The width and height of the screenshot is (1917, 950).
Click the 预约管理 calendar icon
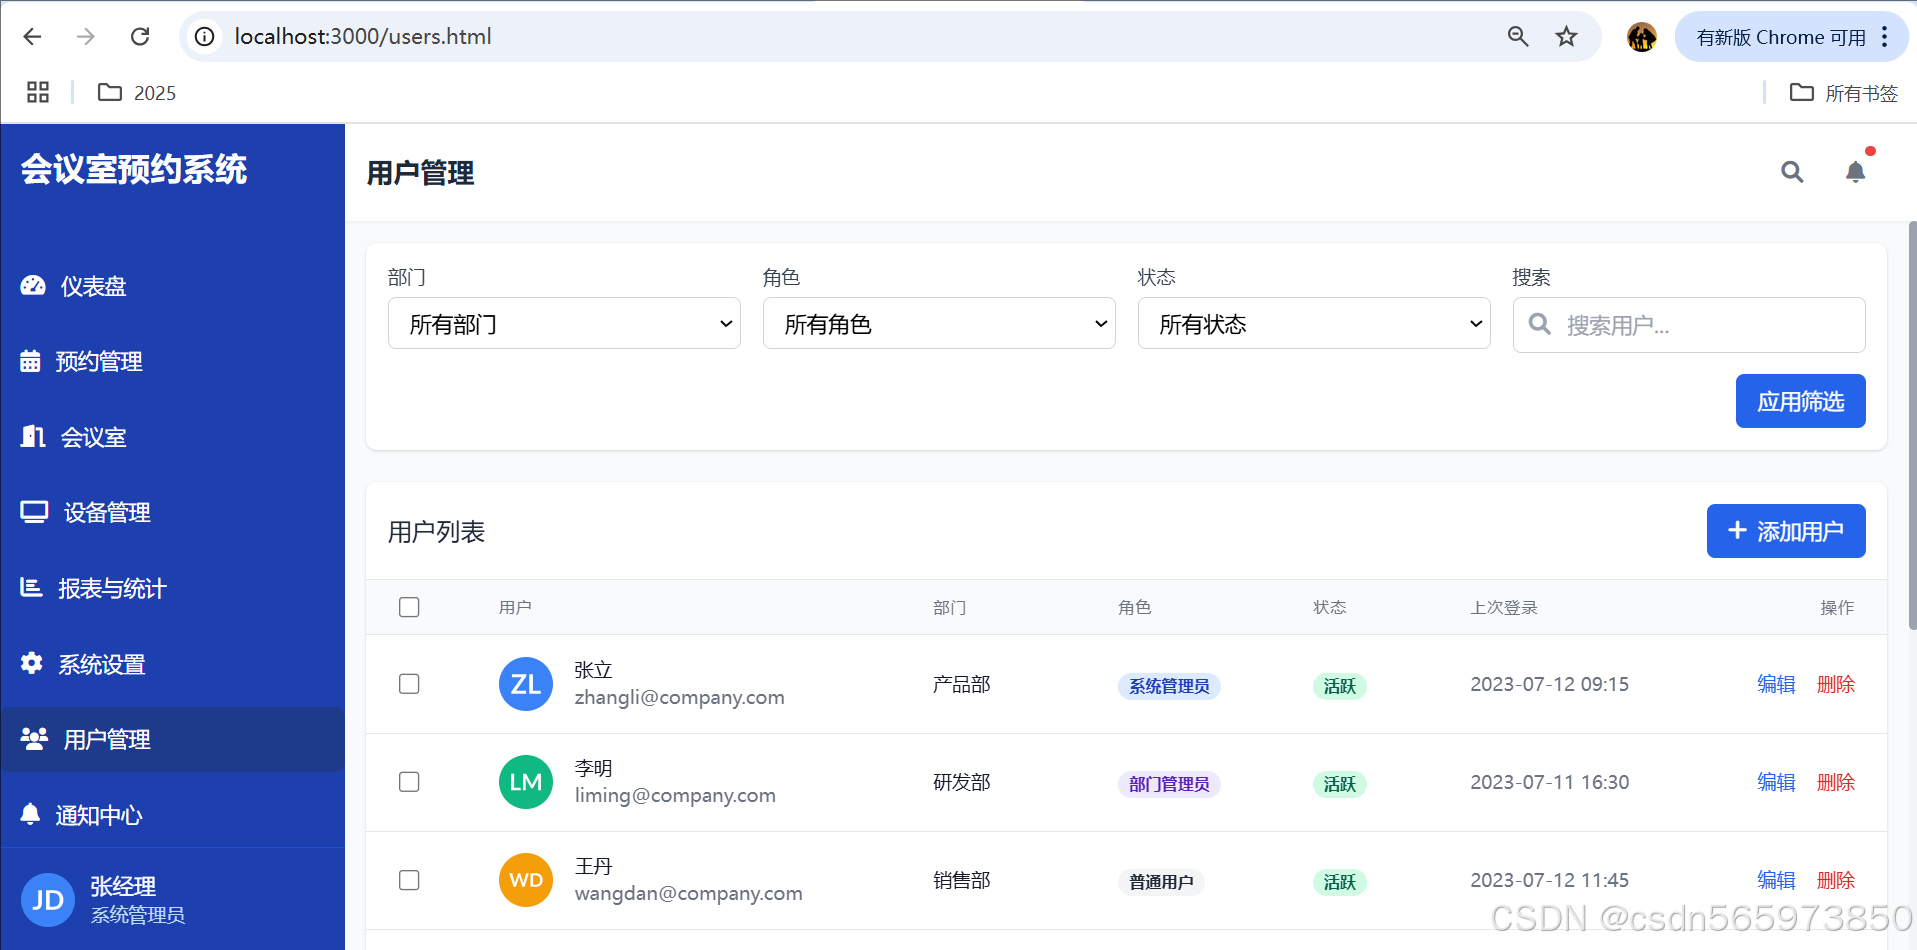31,361
